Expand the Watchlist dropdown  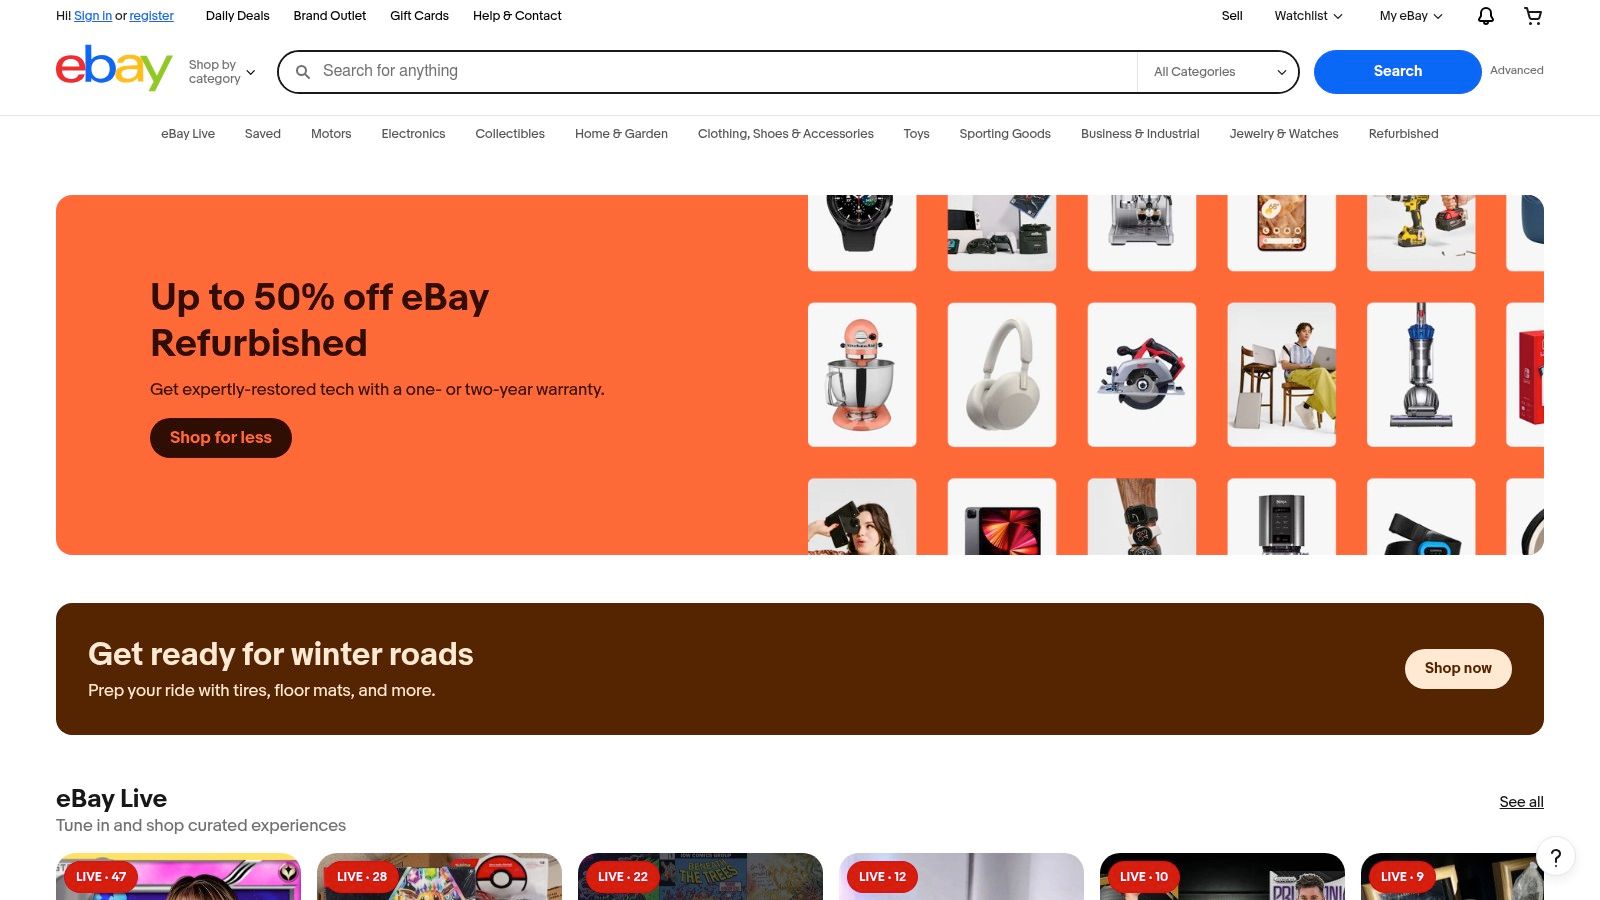coord(1308,16)
